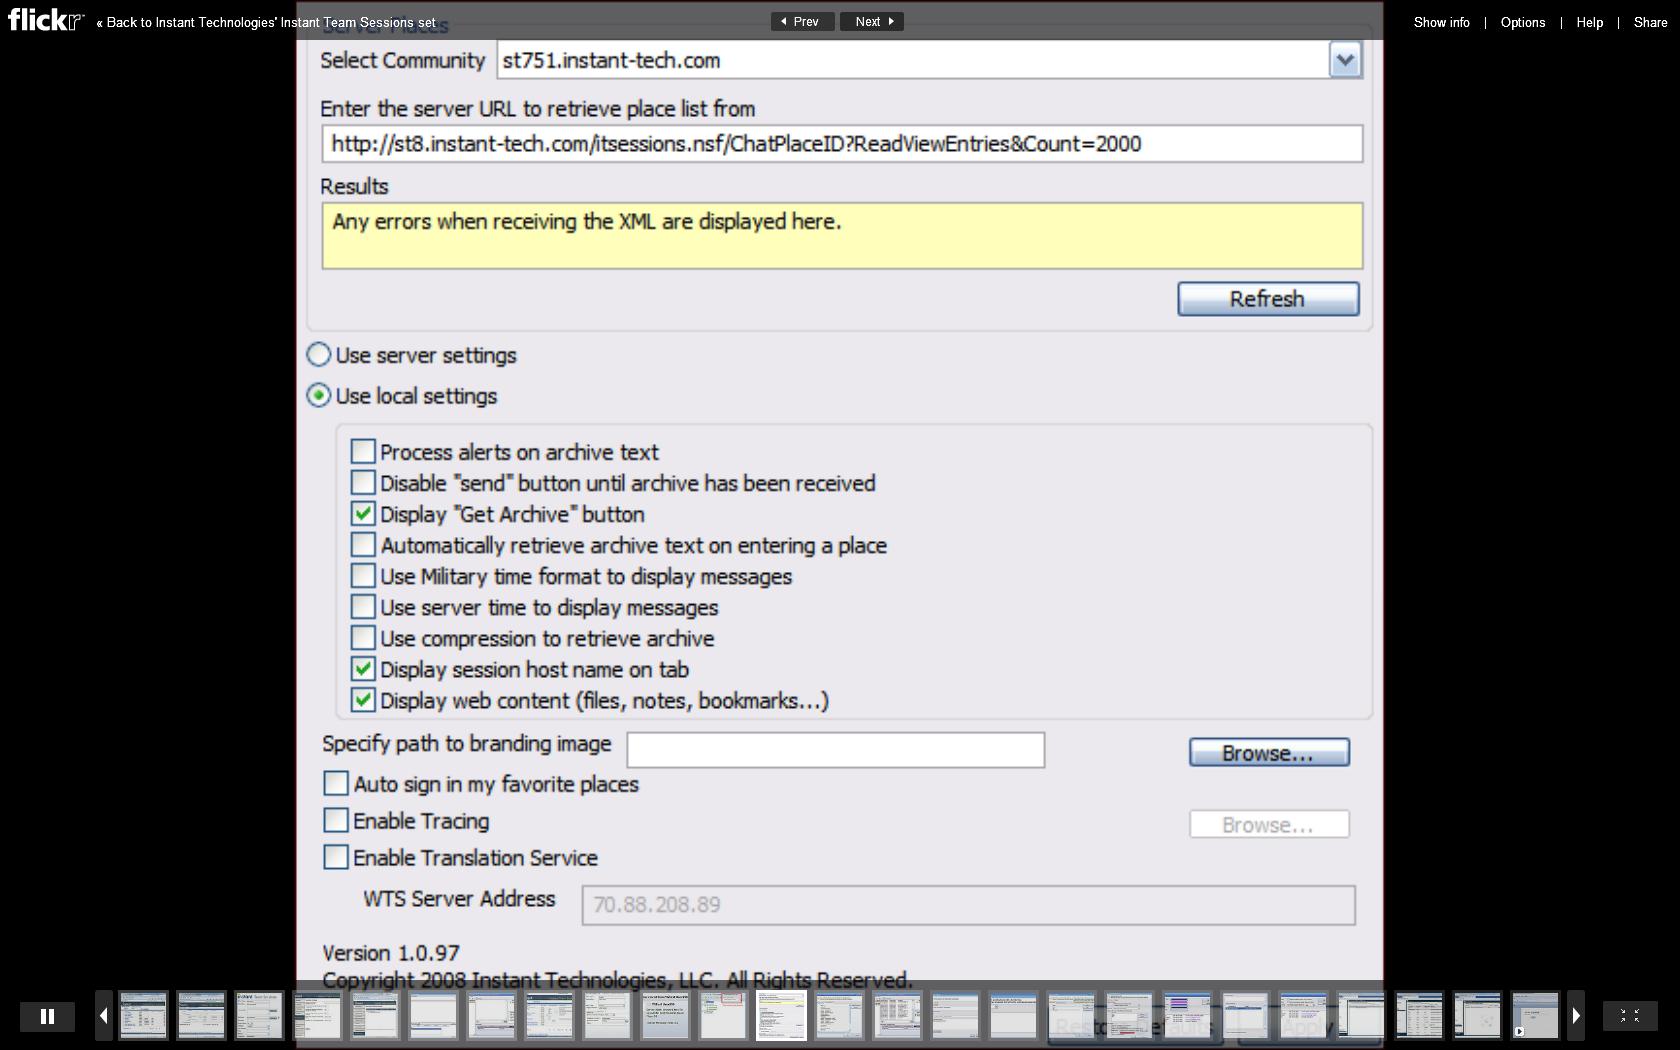
Task: Open the Help link
Action: click(1589, 22)
